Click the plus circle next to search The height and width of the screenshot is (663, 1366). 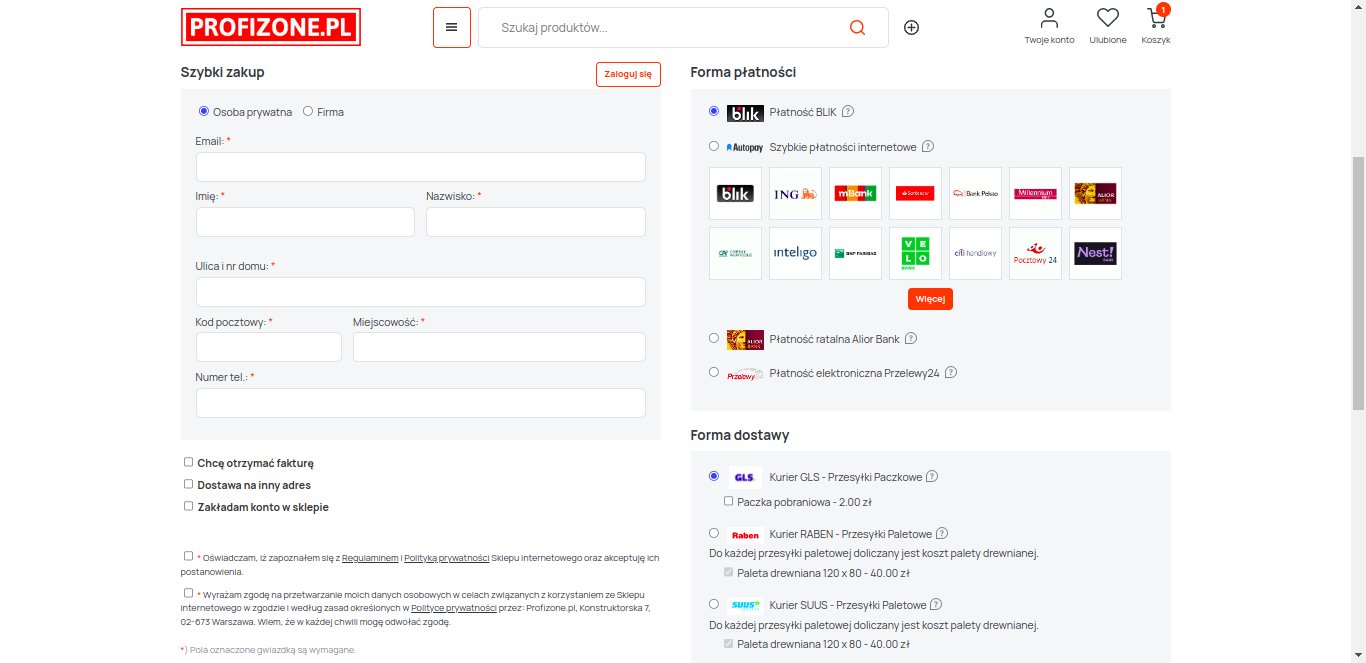[x=911, y=27]
